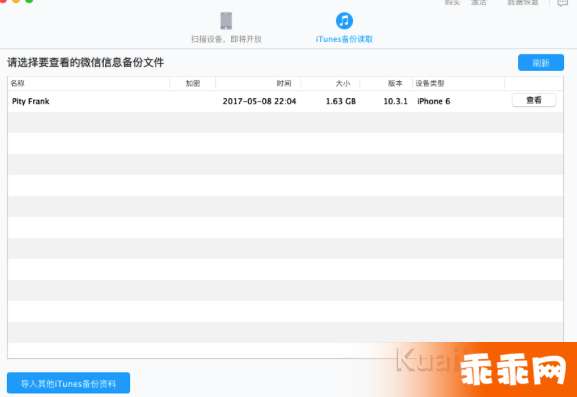Screen dimensions: 577x397
Task: Open the scan device coming soon tab label
Action: [226, 39]
